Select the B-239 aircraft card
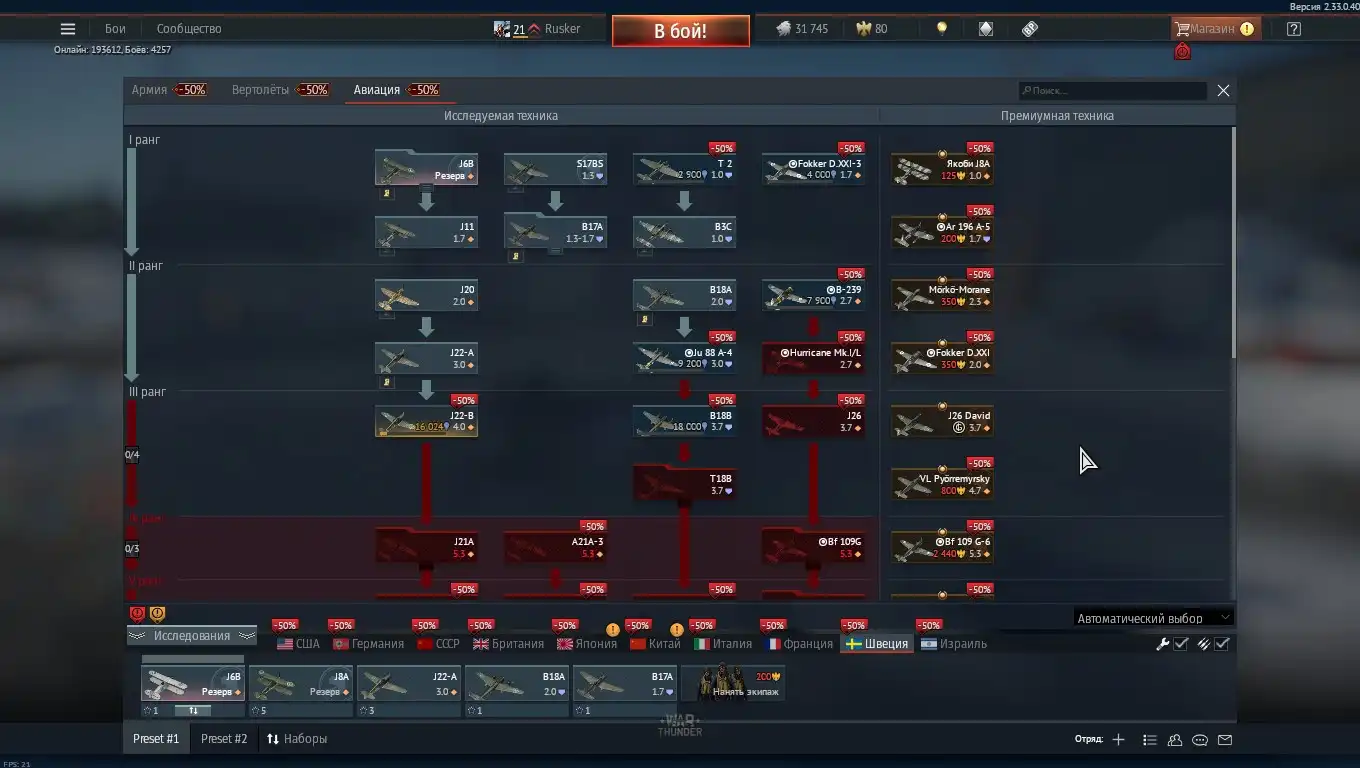 813,296
